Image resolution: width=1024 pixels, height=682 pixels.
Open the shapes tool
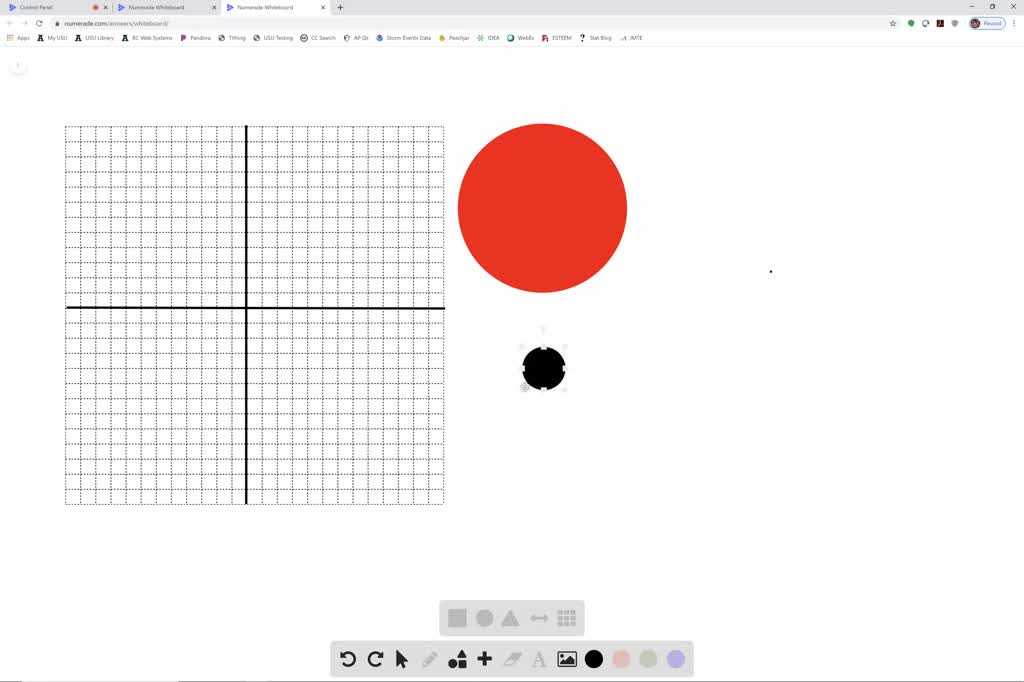457,659
